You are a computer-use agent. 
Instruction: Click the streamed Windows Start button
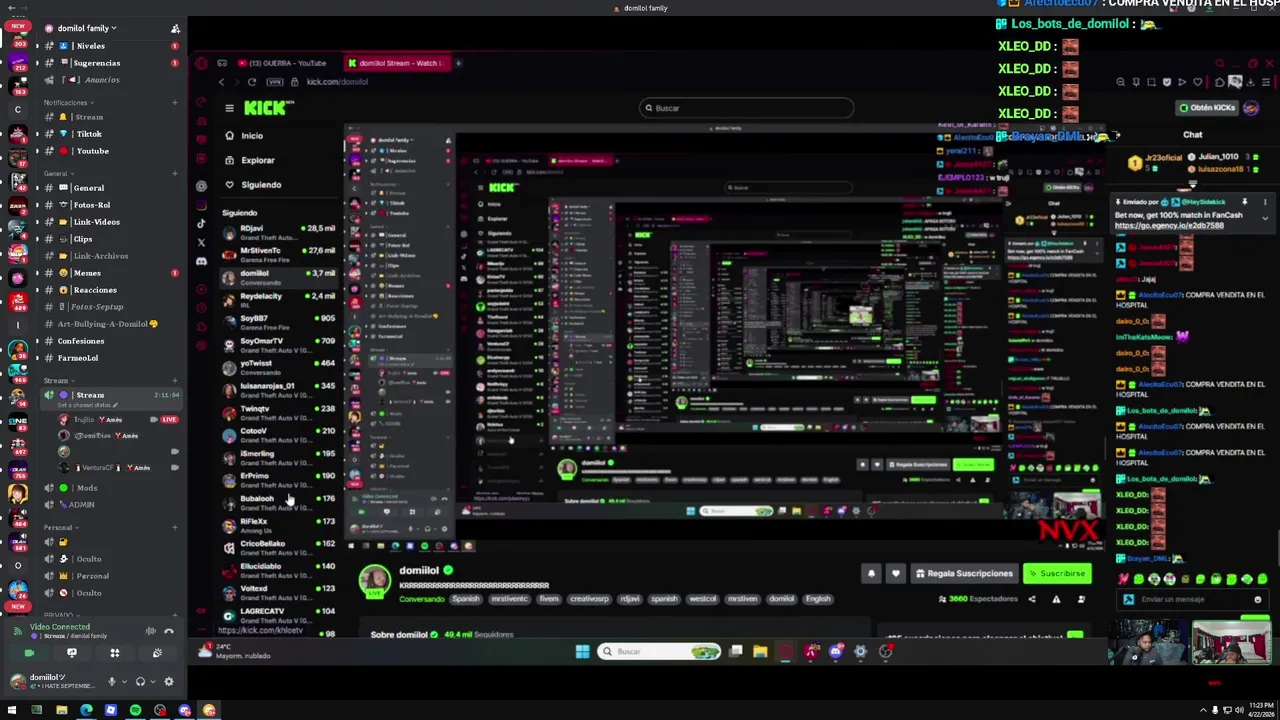[582, 652]
